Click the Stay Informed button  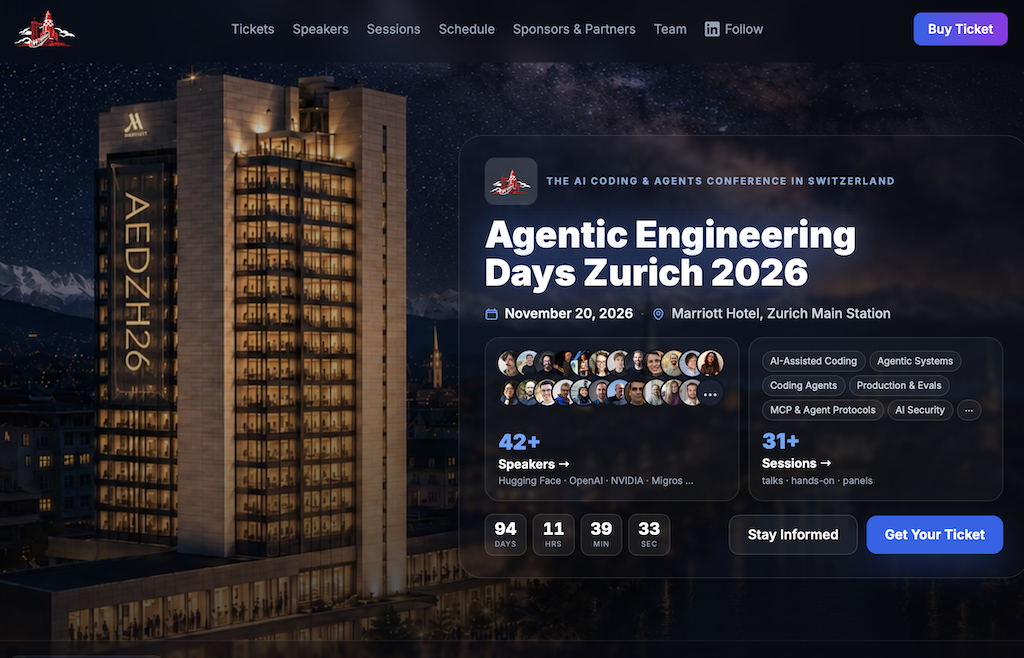(793, 535)
